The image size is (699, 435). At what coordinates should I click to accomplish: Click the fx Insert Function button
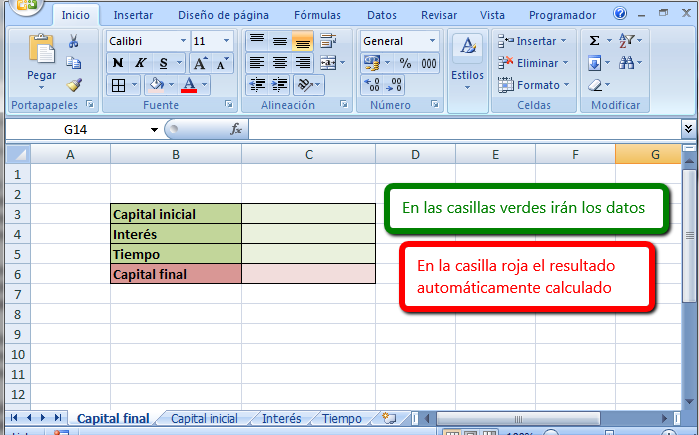point(236,130)
